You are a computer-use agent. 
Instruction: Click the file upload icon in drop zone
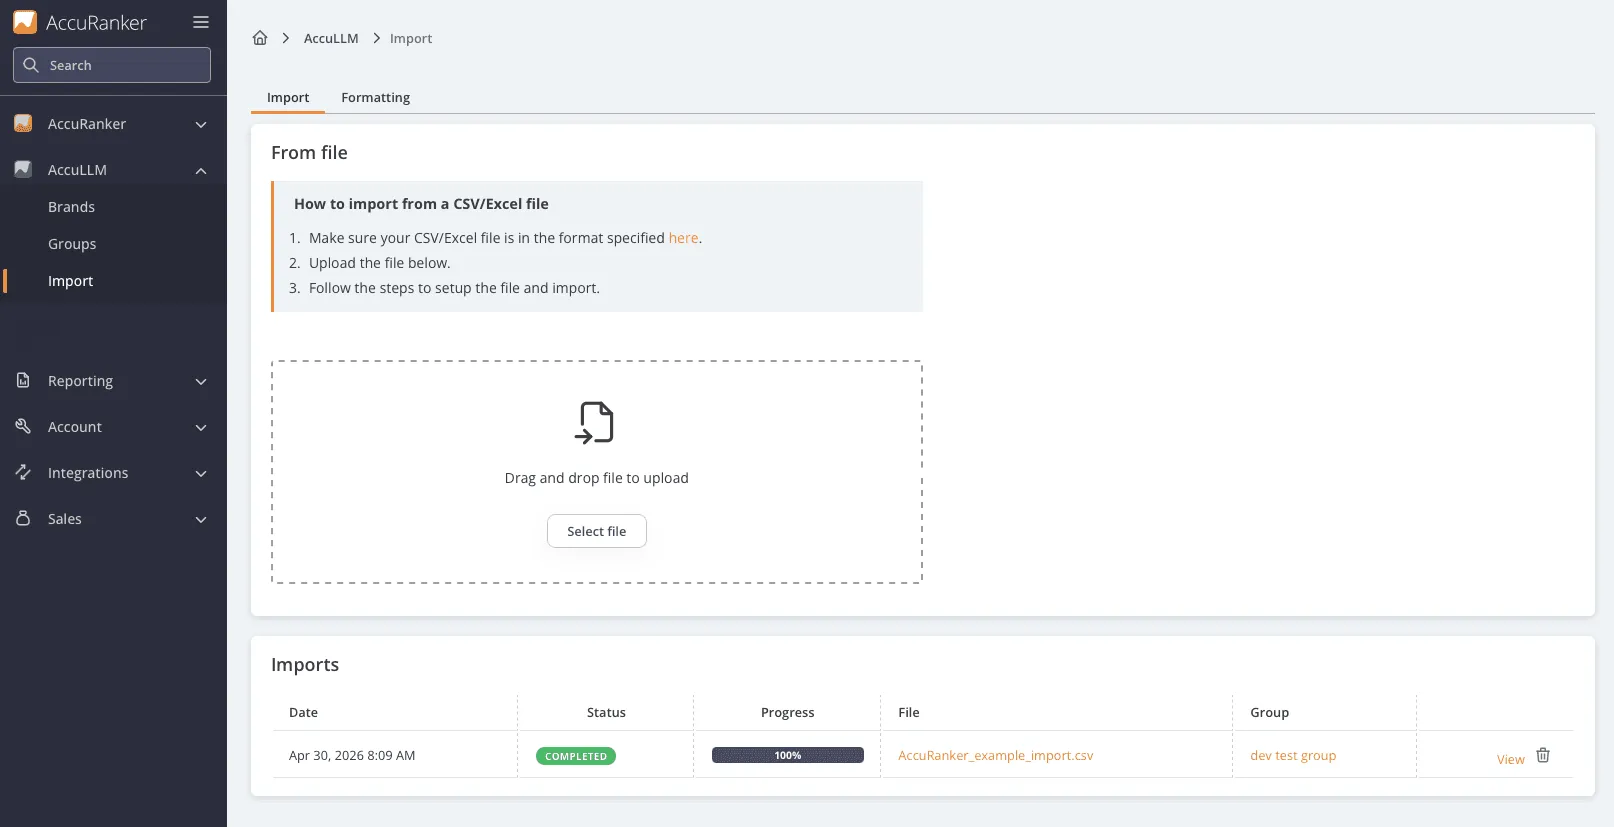(596, 422)
